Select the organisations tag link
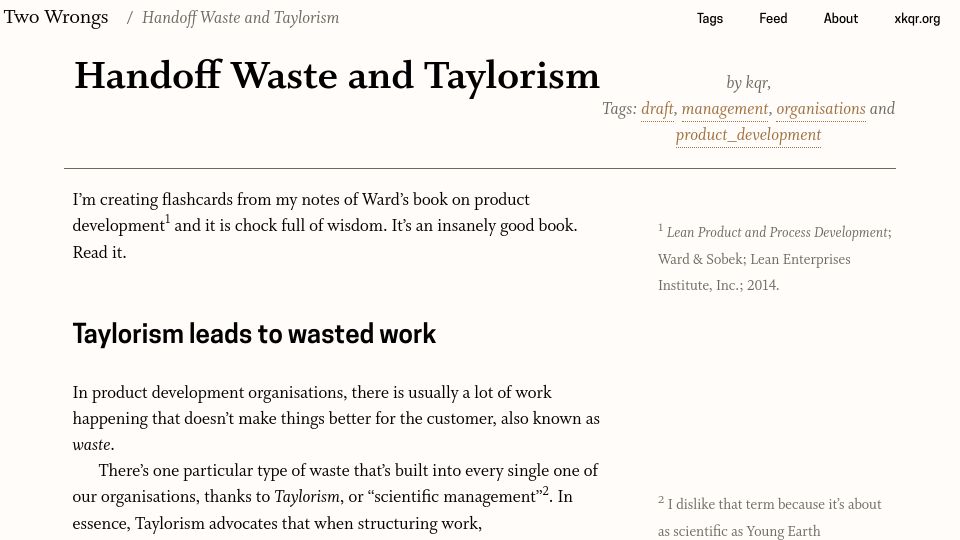 [x=821, y=109]
